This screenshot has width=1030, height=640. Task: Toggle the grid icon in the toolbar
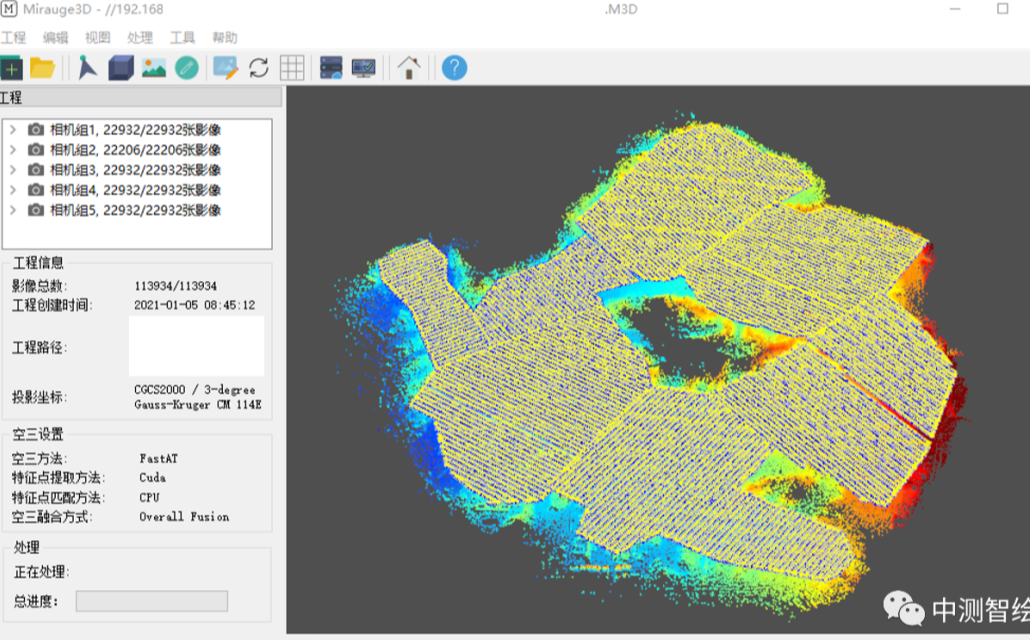(291, 68)
